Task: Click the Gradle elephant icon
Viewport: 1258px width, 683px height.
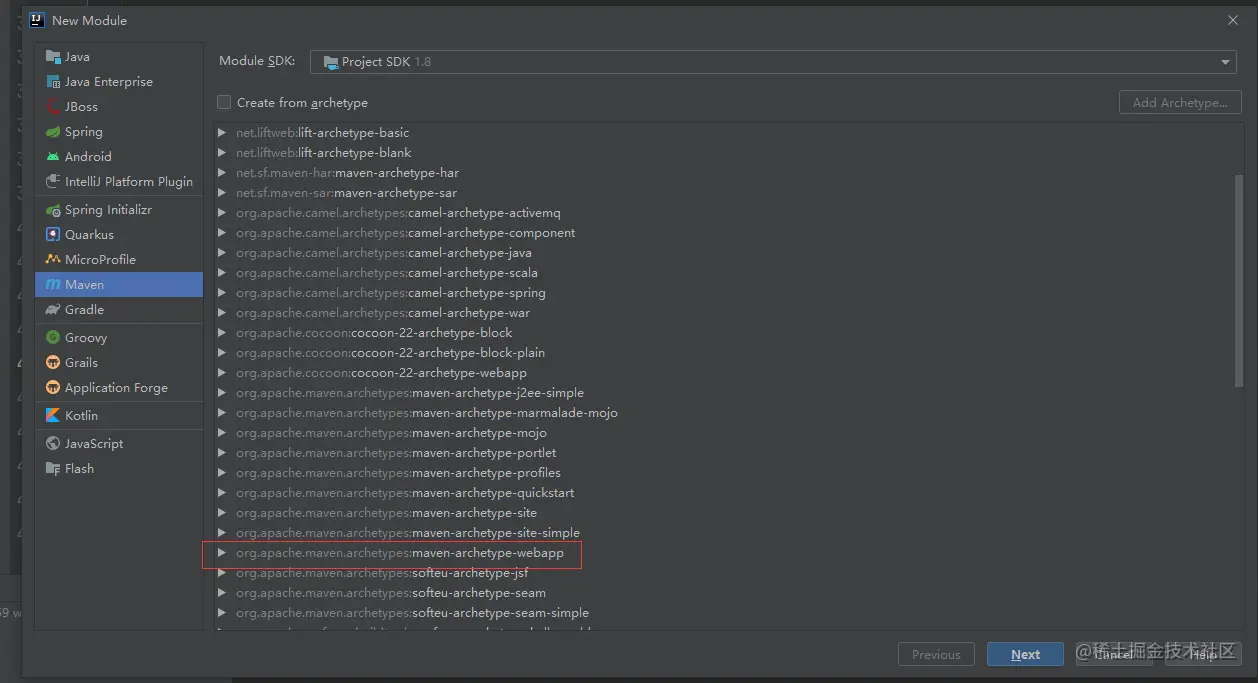Action: click(x=53, y=310)
